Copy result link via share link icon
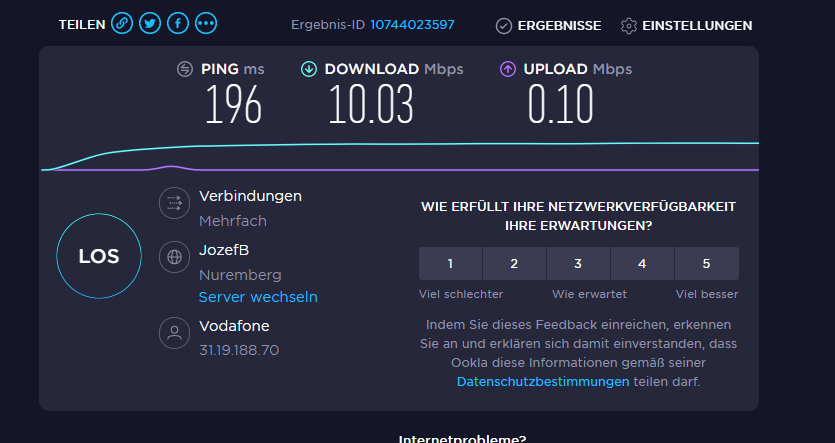 pos(122,23)
